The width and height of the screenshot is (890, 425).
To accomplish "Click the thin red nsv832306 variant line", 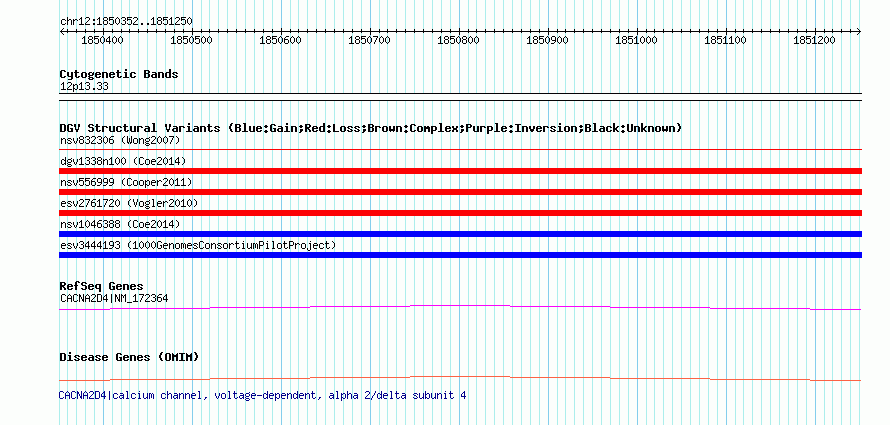I will (x=460, y=149).
